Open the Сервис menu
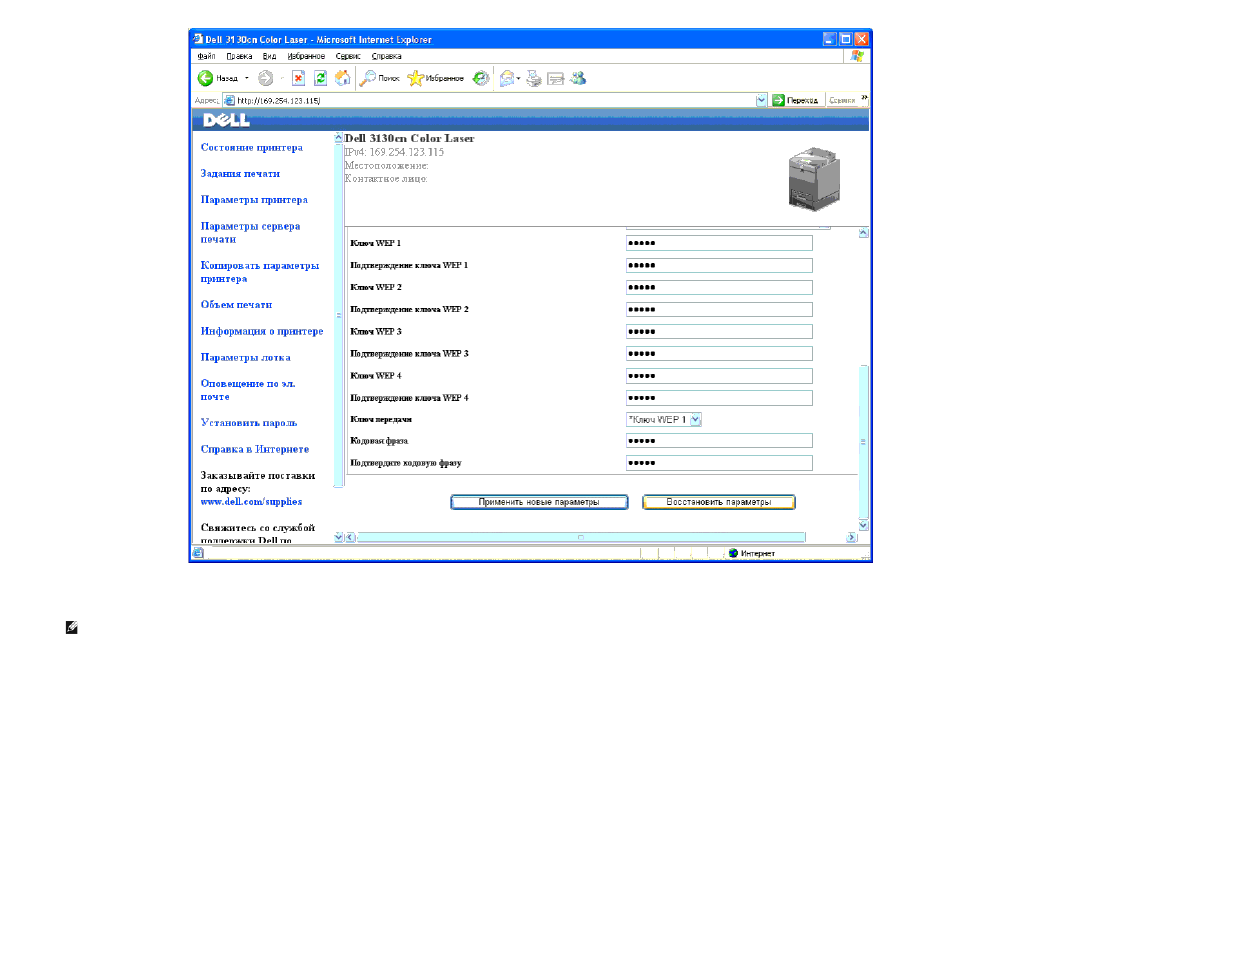This screenshot has height=954, width=1235. coord(348,56)
